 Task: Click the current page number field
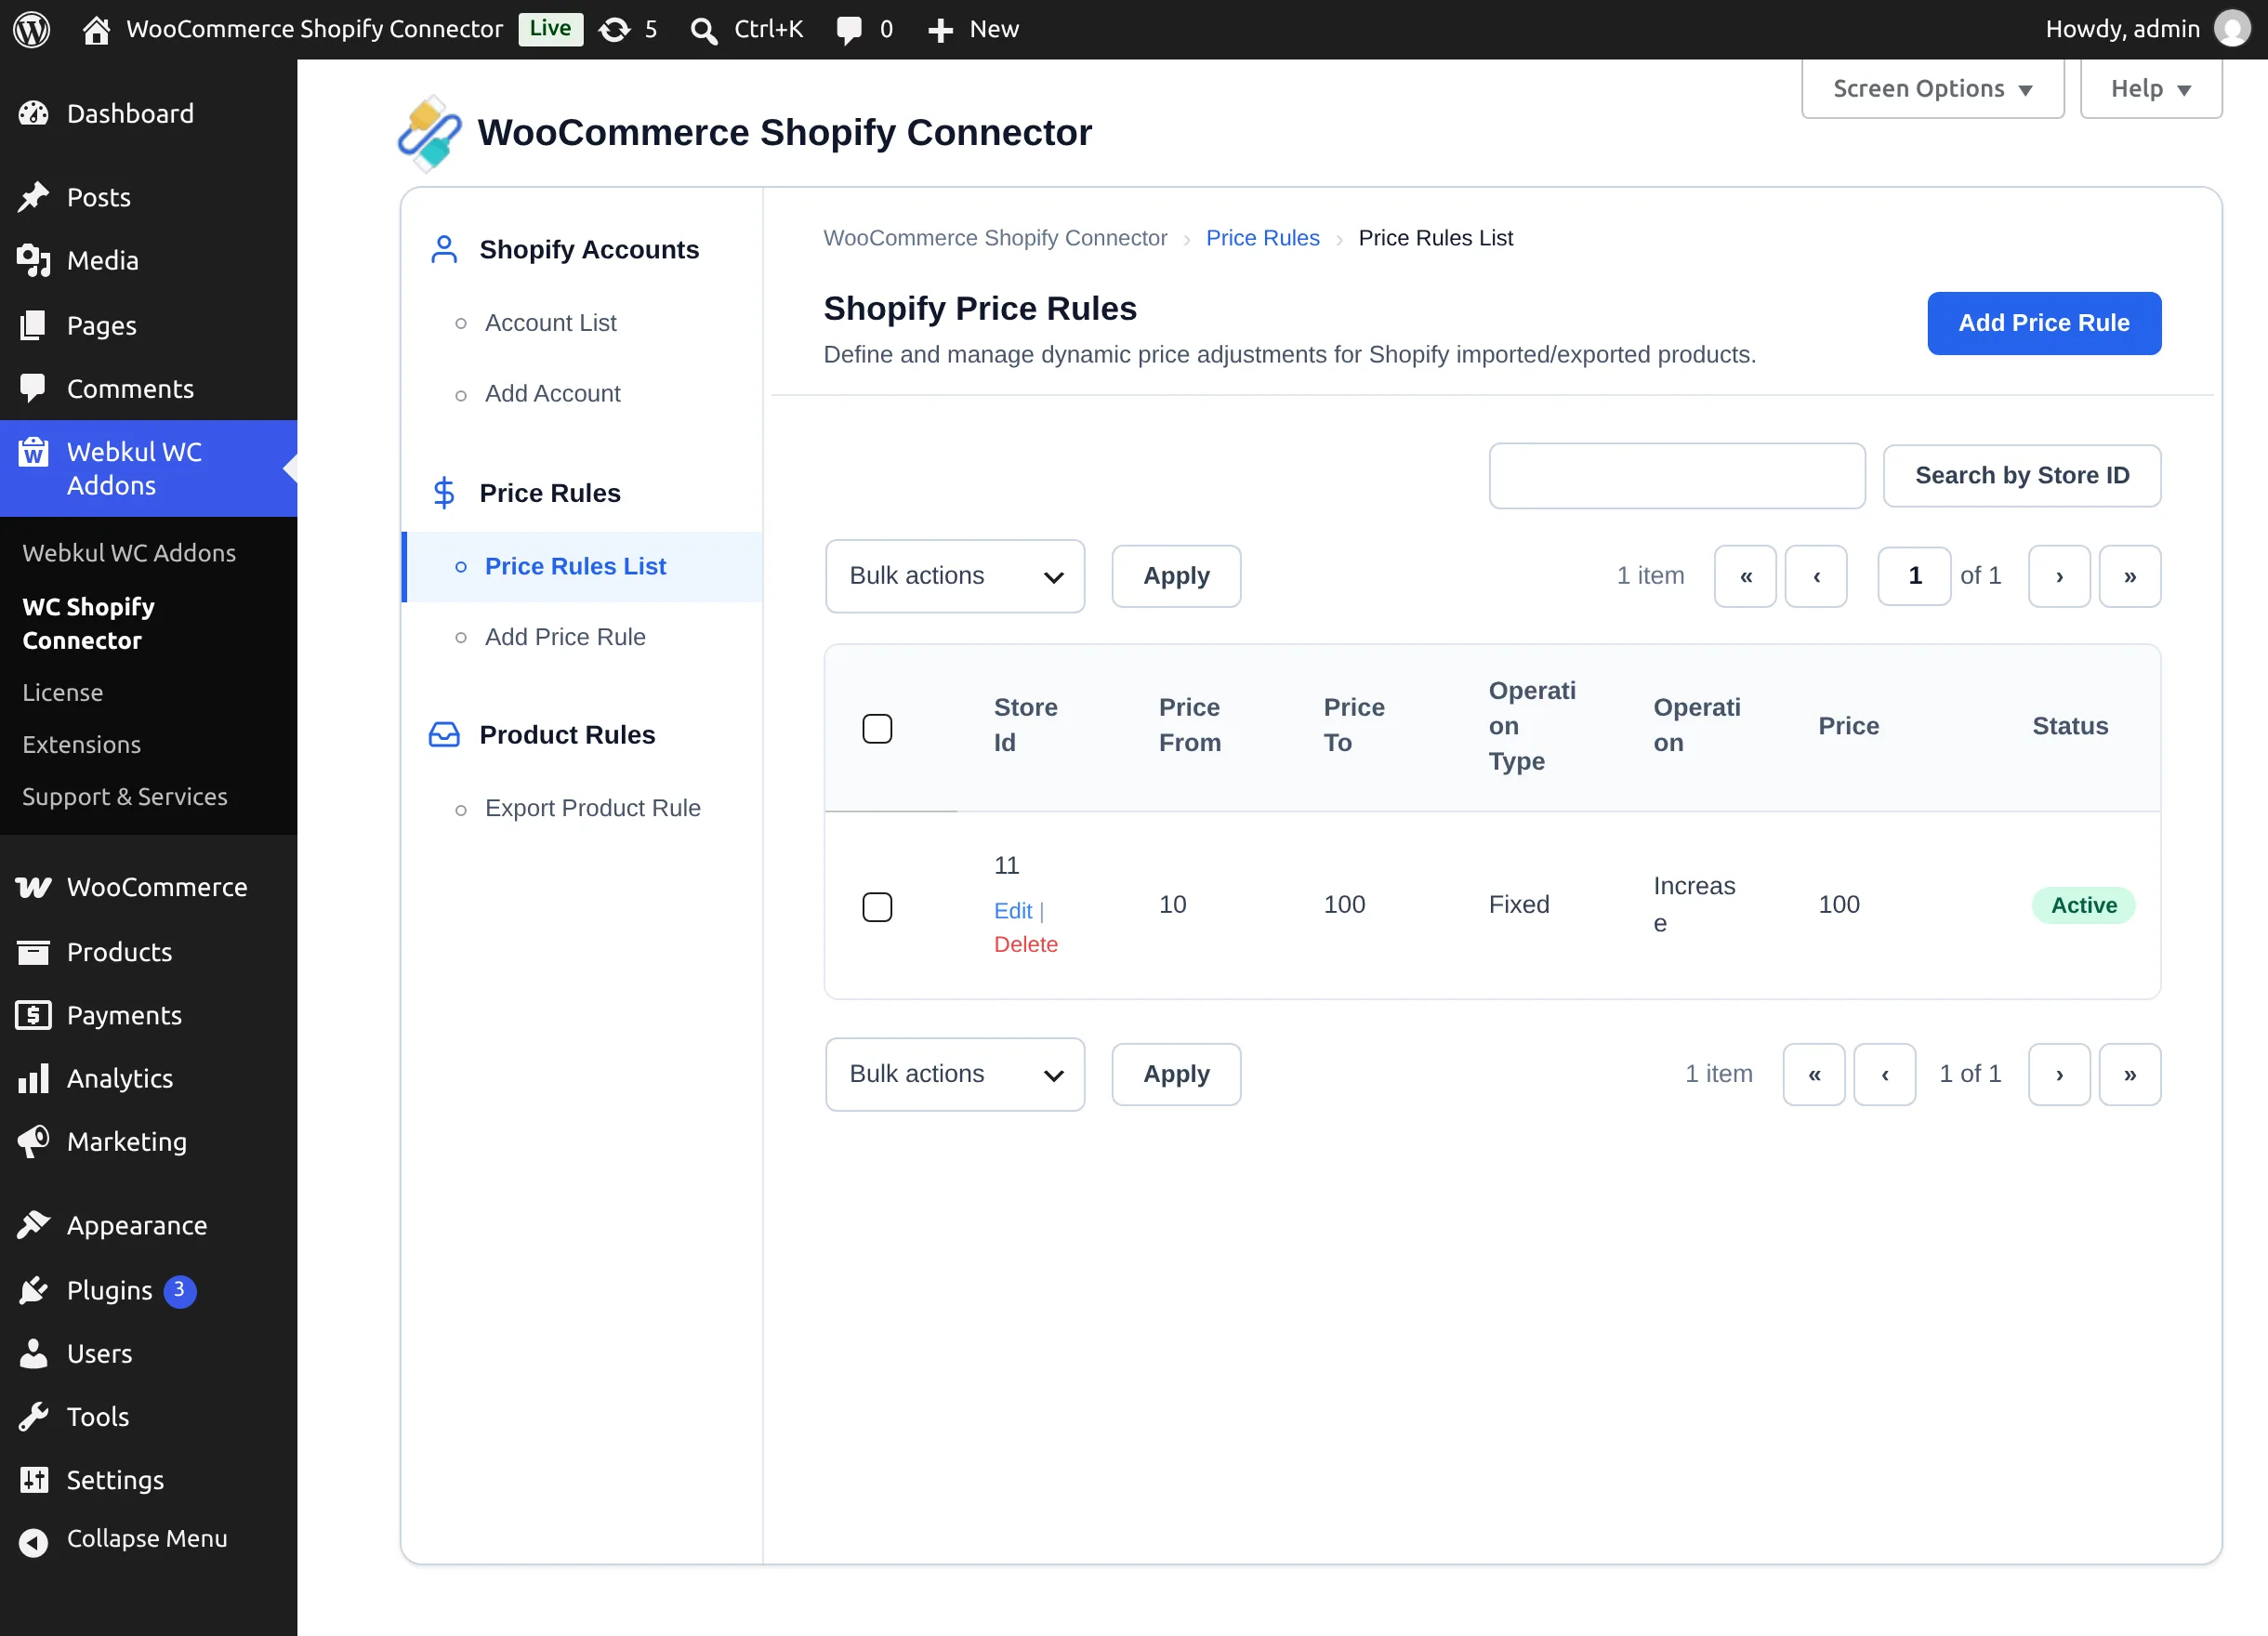point(1914,576)
